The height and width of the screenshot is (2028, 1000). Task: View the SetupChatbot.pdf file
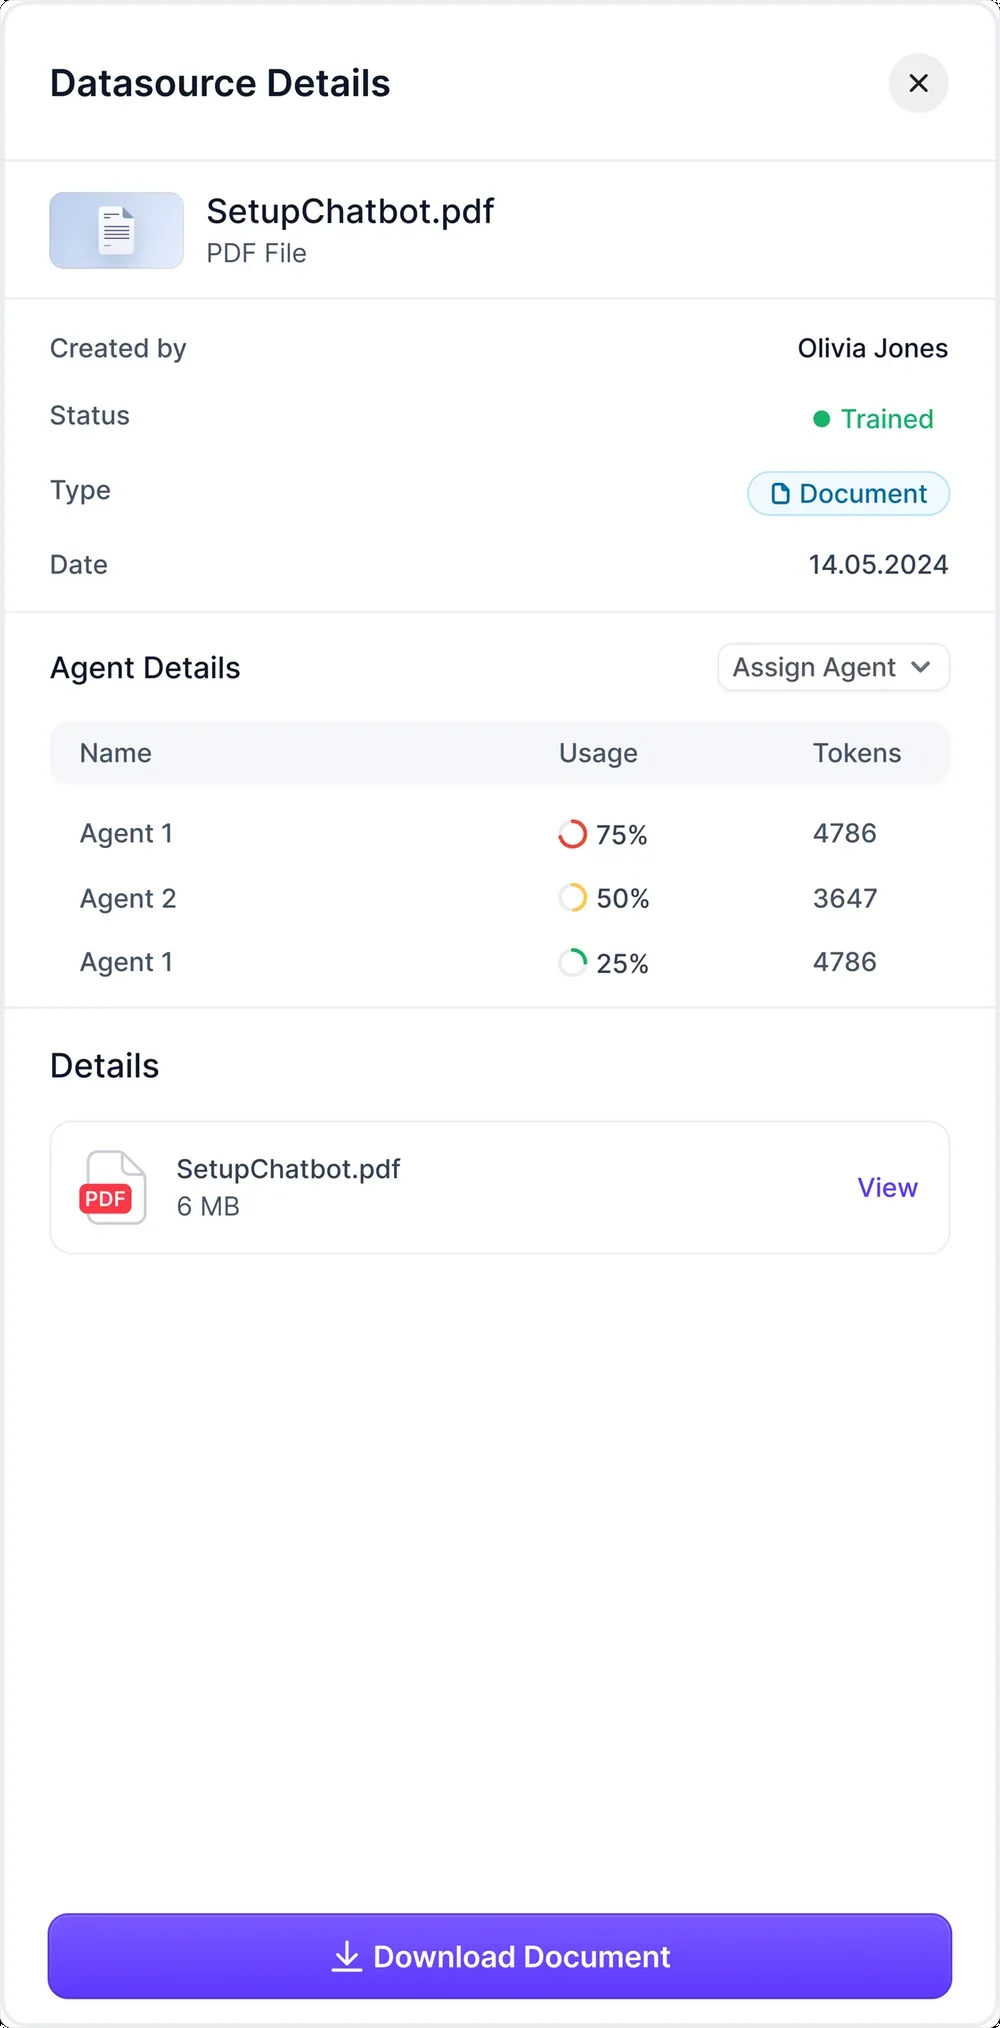point(887,1187)
